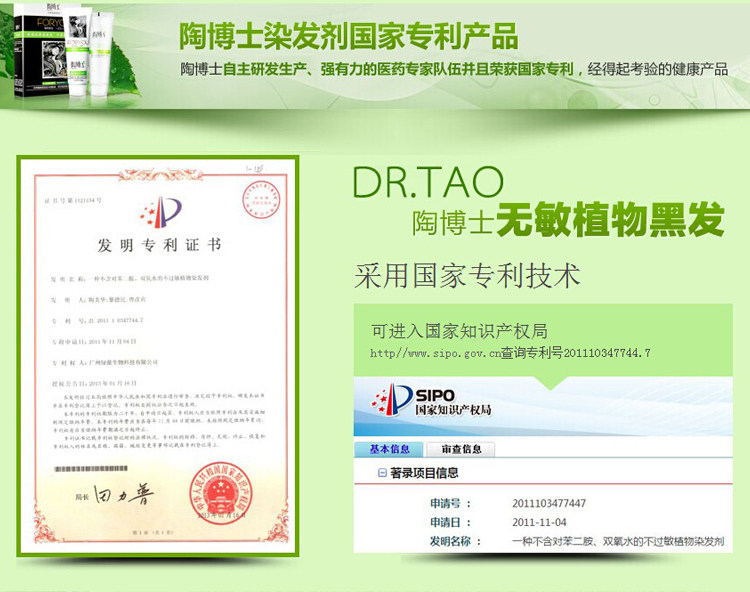Click the 申请号 label
The height and width of the screenshot is (592, 750).
click(450, 503)
